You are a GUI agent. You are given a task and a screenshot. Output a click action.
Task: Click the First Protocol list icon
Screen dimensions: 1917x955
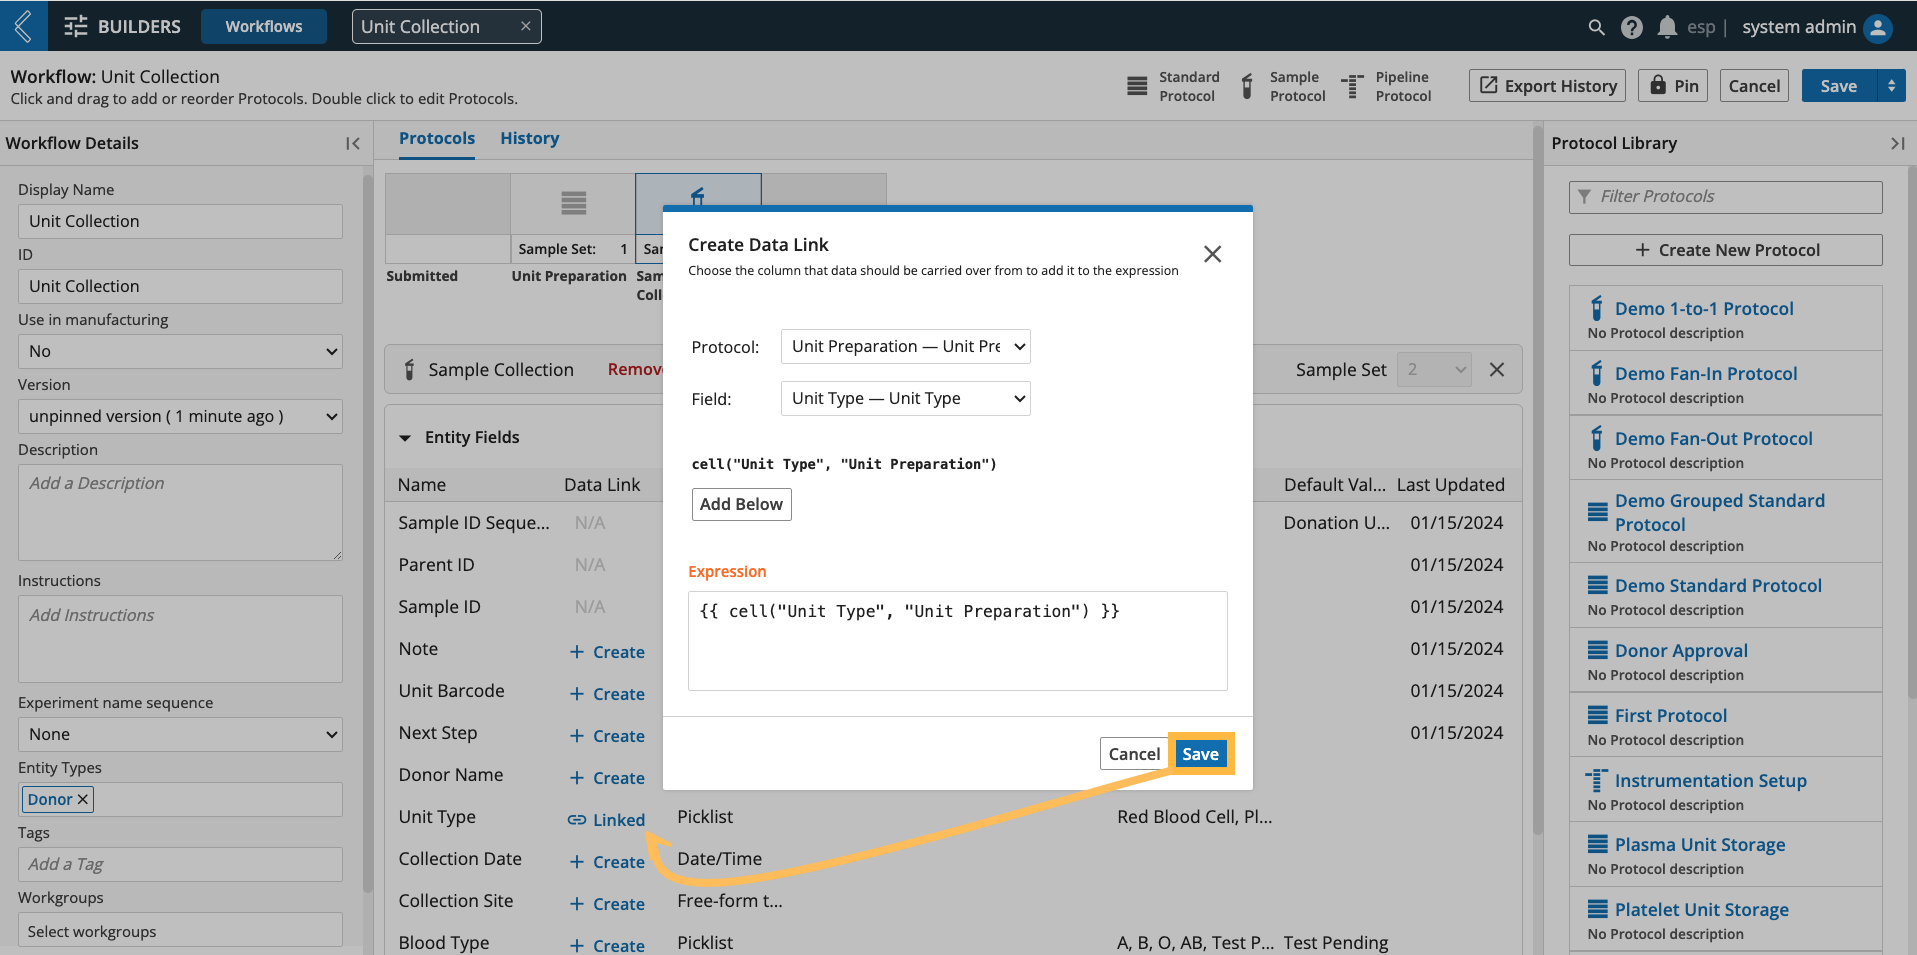coord(1597,715)
